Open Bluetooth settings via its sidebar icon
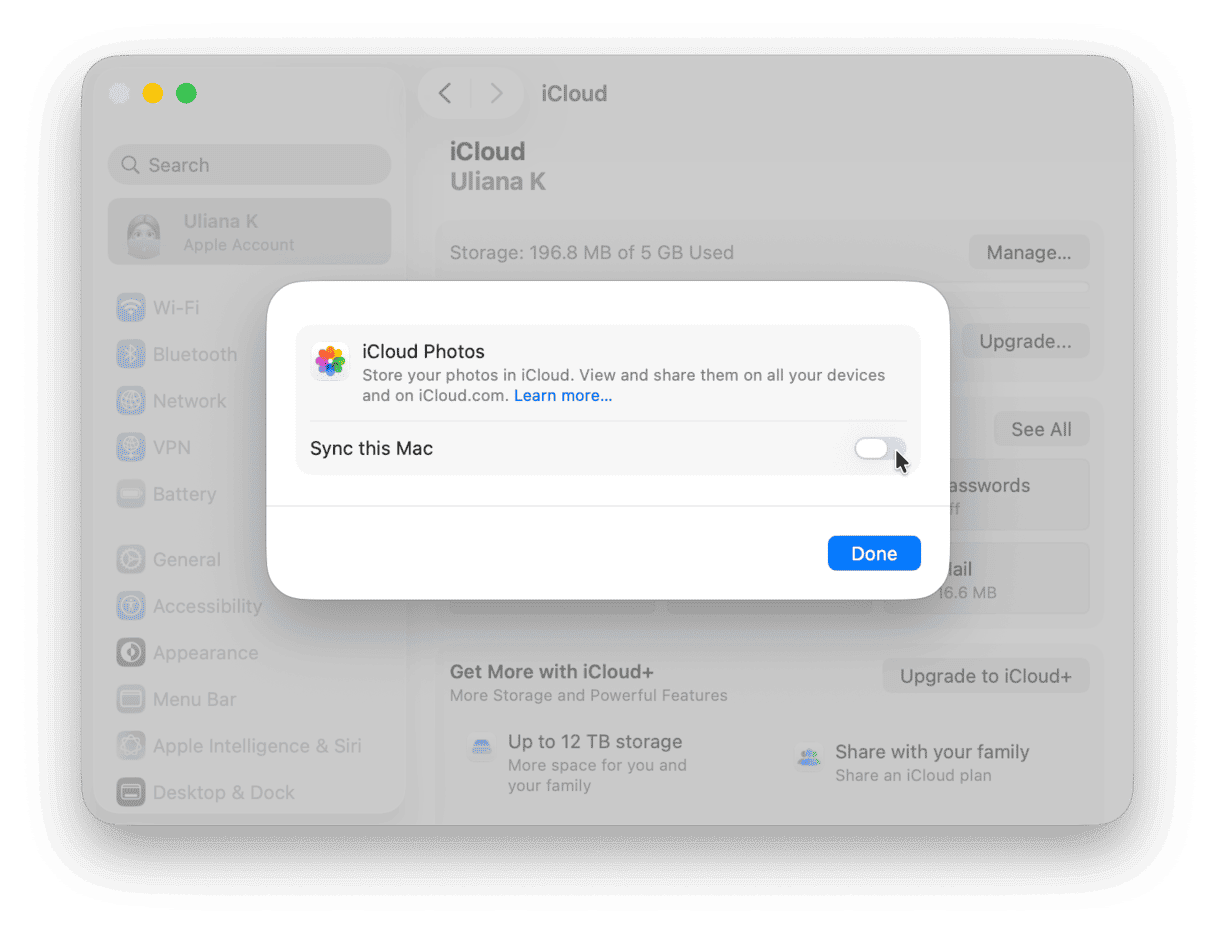1215x933 pixels. [x=131, y=354]
